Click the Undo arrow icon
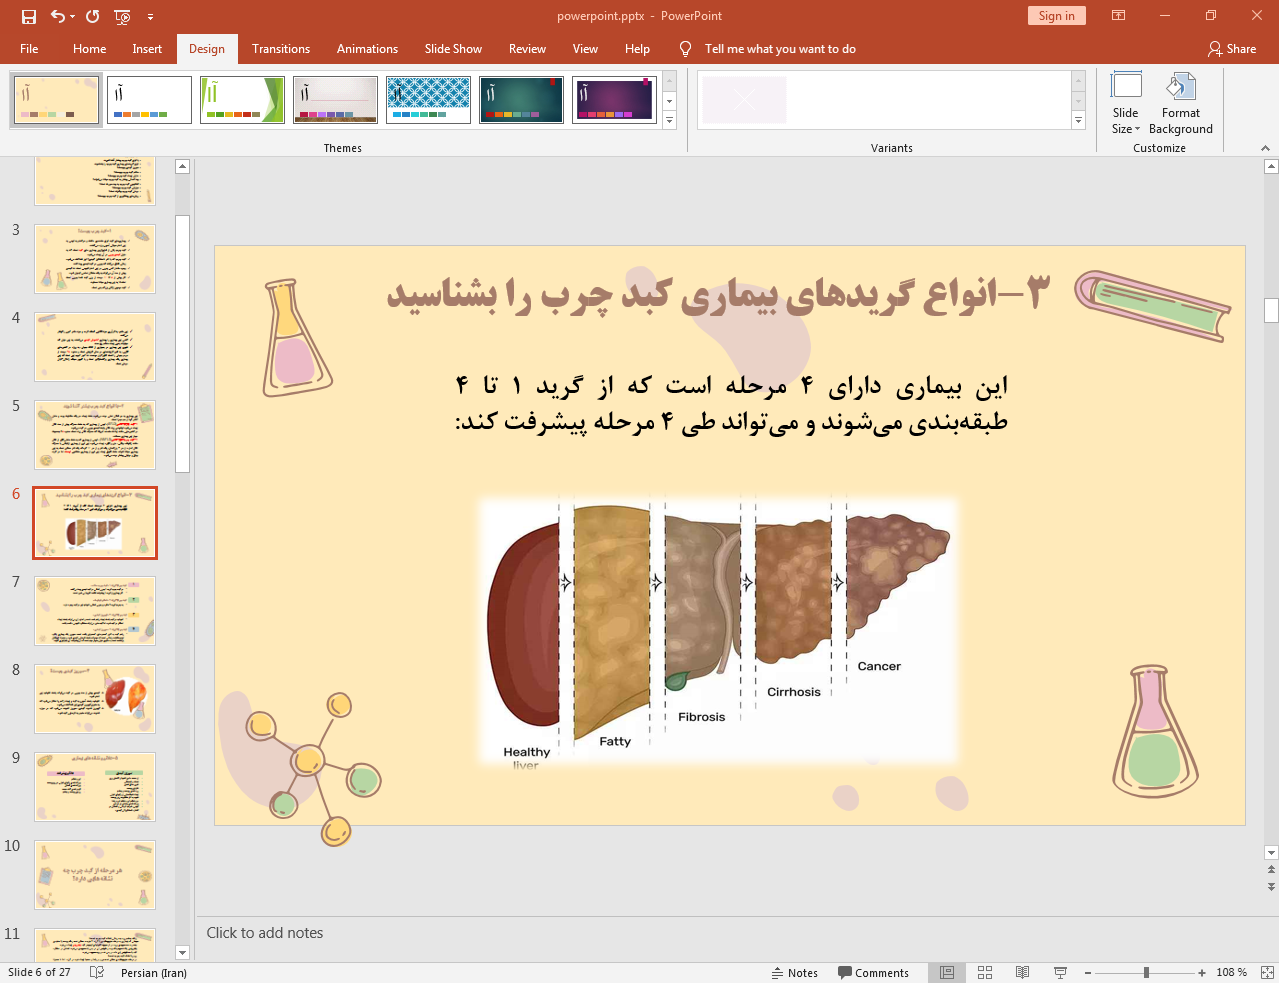The width and height of the screenshot is (1279, 983). point(58,16)
